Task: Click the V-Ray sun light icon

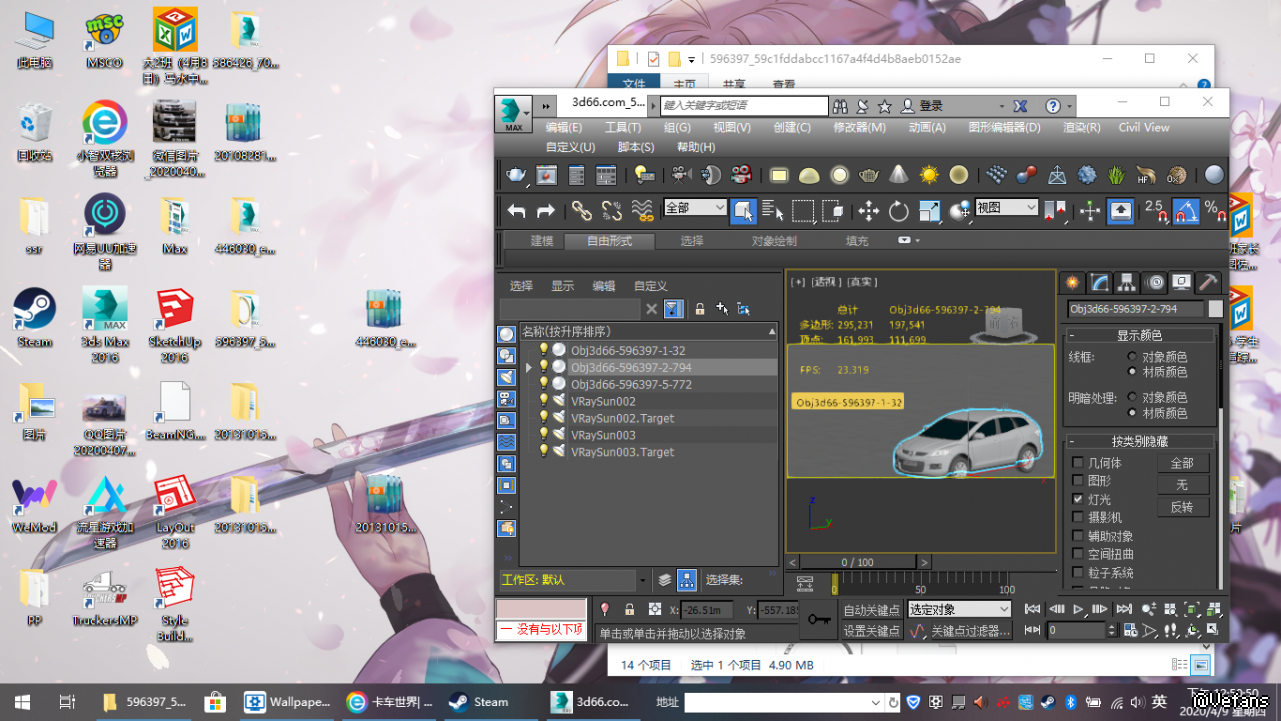Action: pyautogui.click(x=929, y=175)
